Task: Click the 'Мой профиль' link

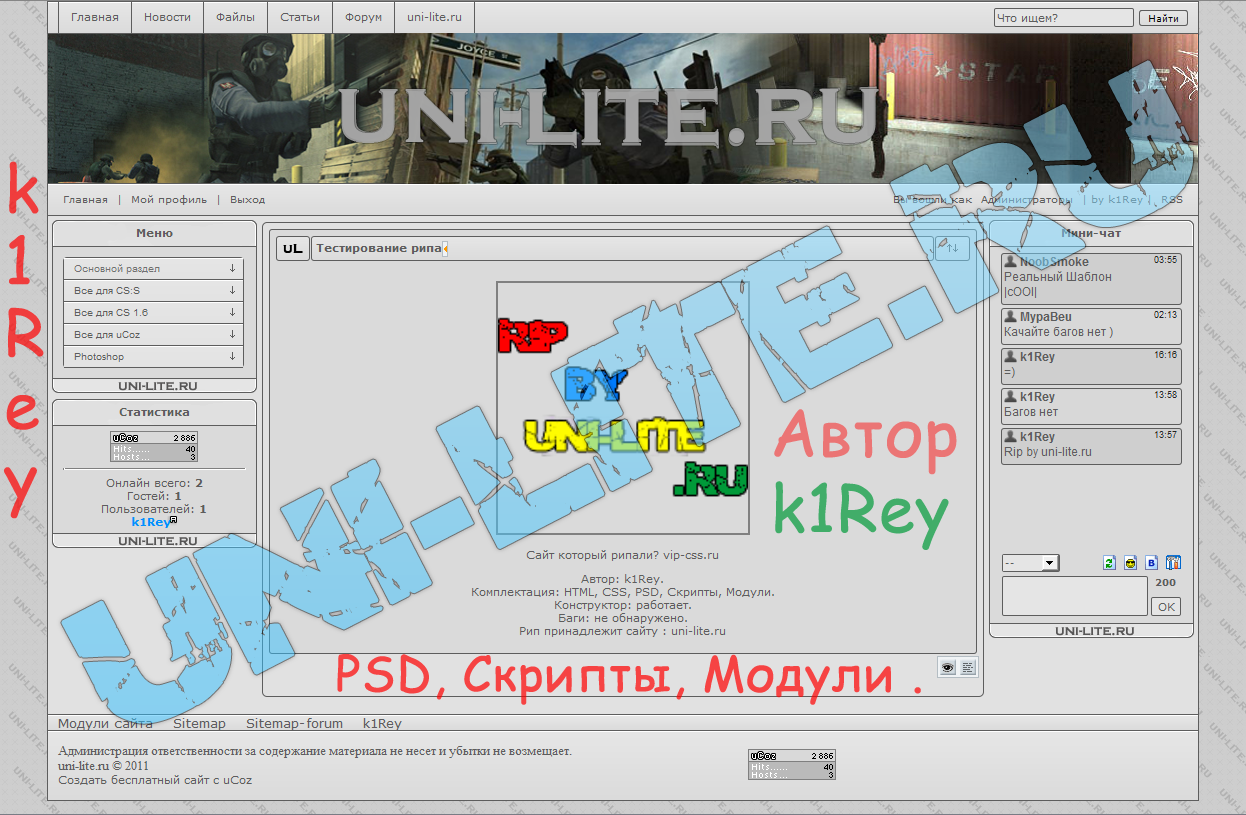Action: [169, 200]
